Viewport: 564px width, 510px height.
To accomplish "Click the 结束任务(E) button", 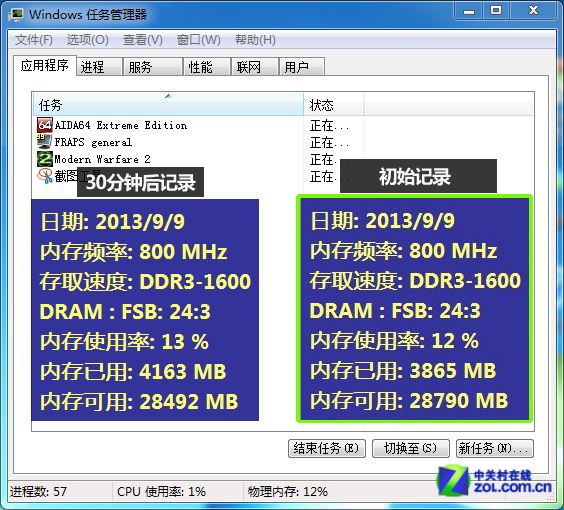I will point(327,448).
